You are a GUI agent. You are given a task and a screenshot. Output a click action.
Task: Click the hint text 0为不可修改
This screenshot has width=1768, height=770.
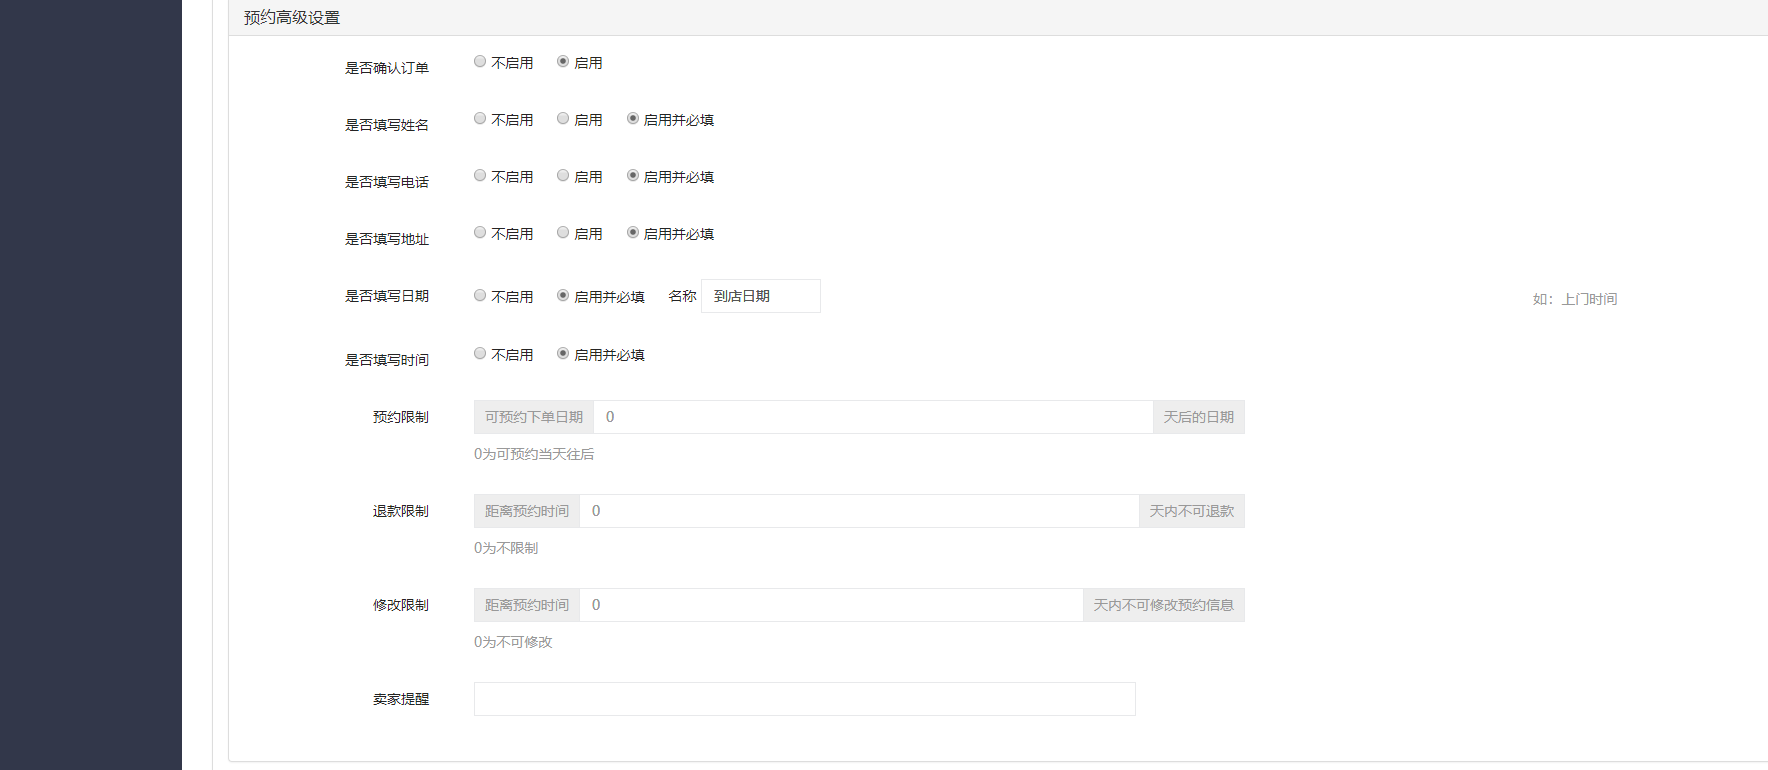coord(513,642)
